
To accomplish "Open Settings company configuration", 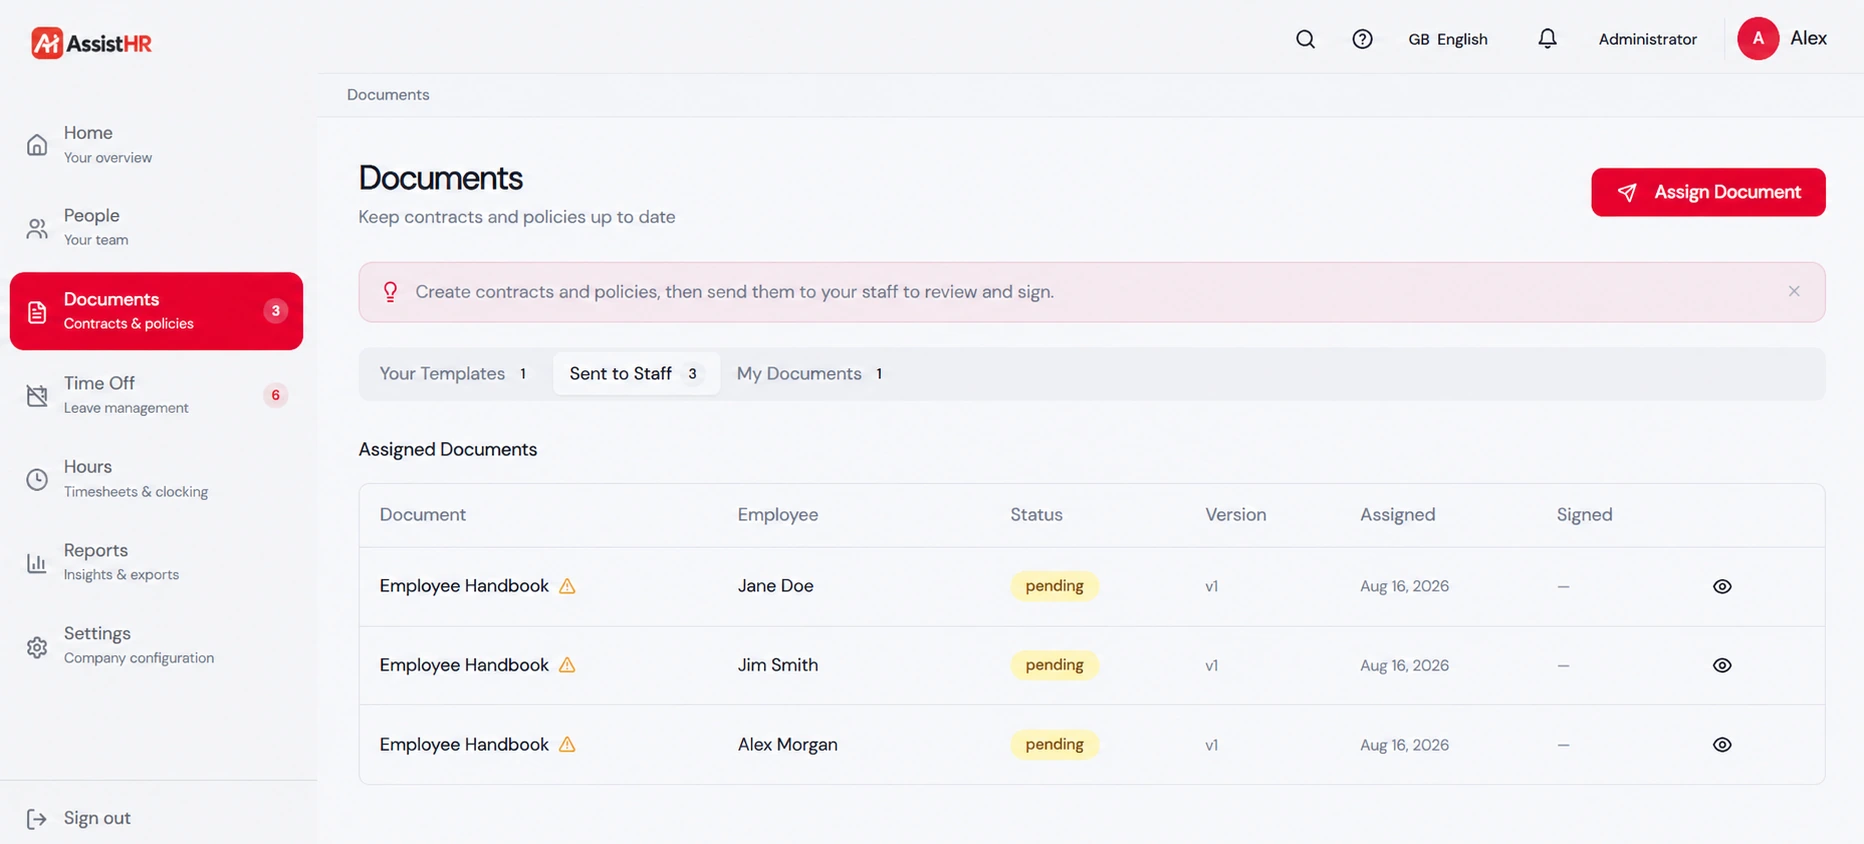I will point(156,646).
